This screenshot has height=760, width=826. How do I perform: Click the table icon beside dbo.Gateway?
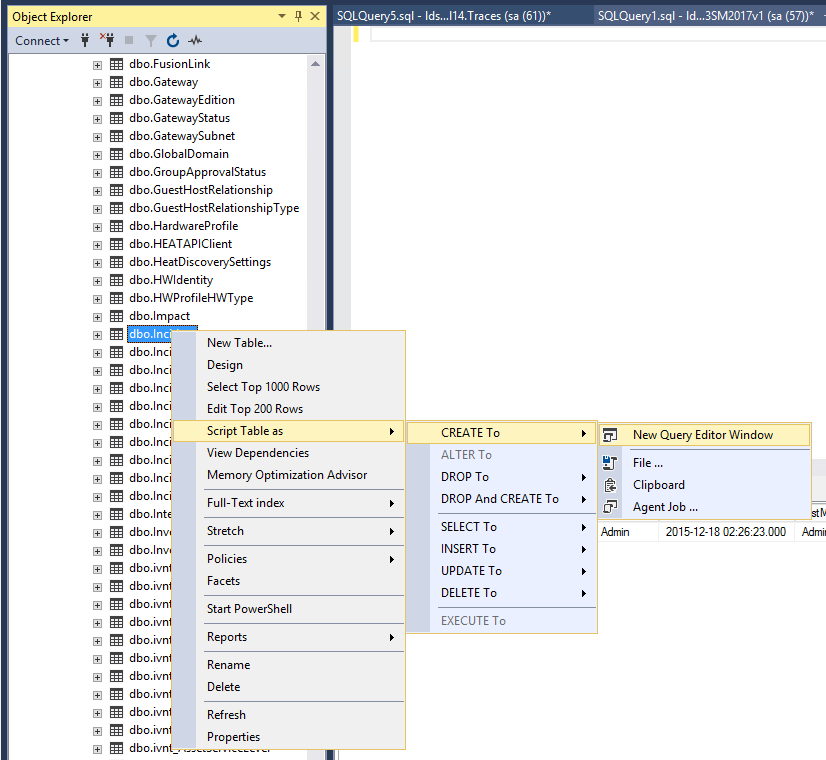[117, 82]
